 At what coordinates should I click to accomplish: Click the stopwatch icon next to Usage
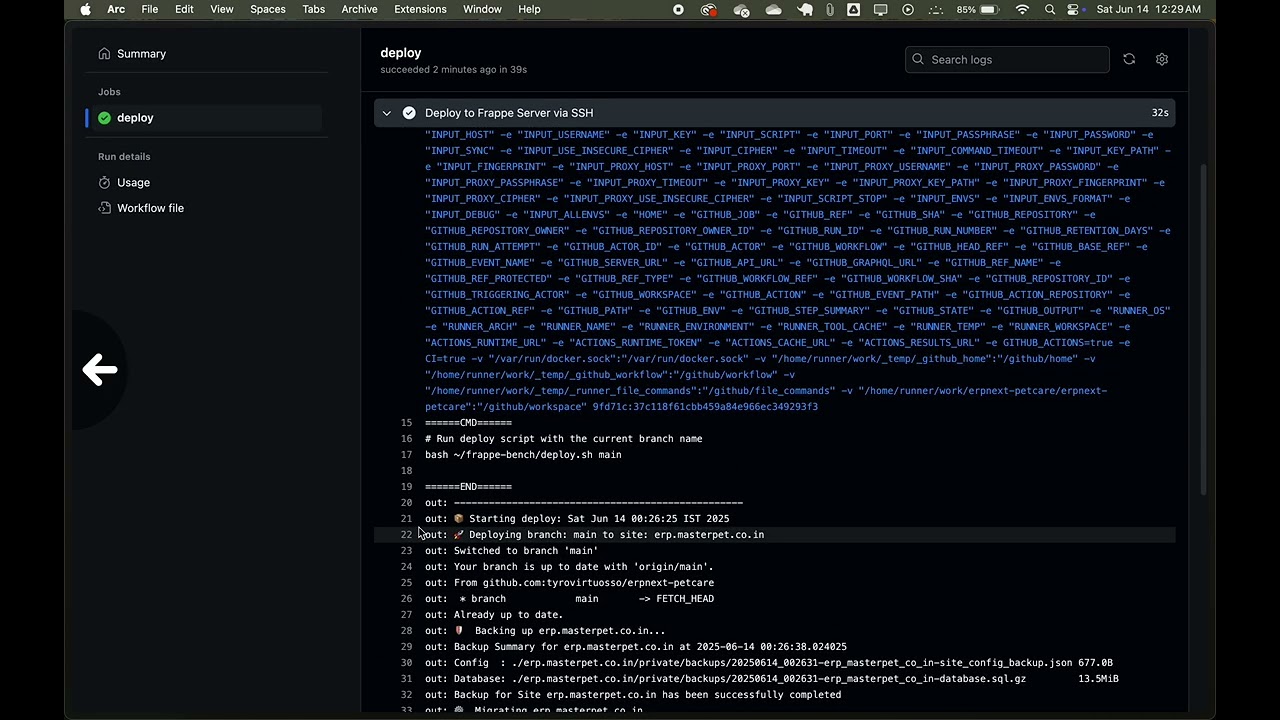104,183
